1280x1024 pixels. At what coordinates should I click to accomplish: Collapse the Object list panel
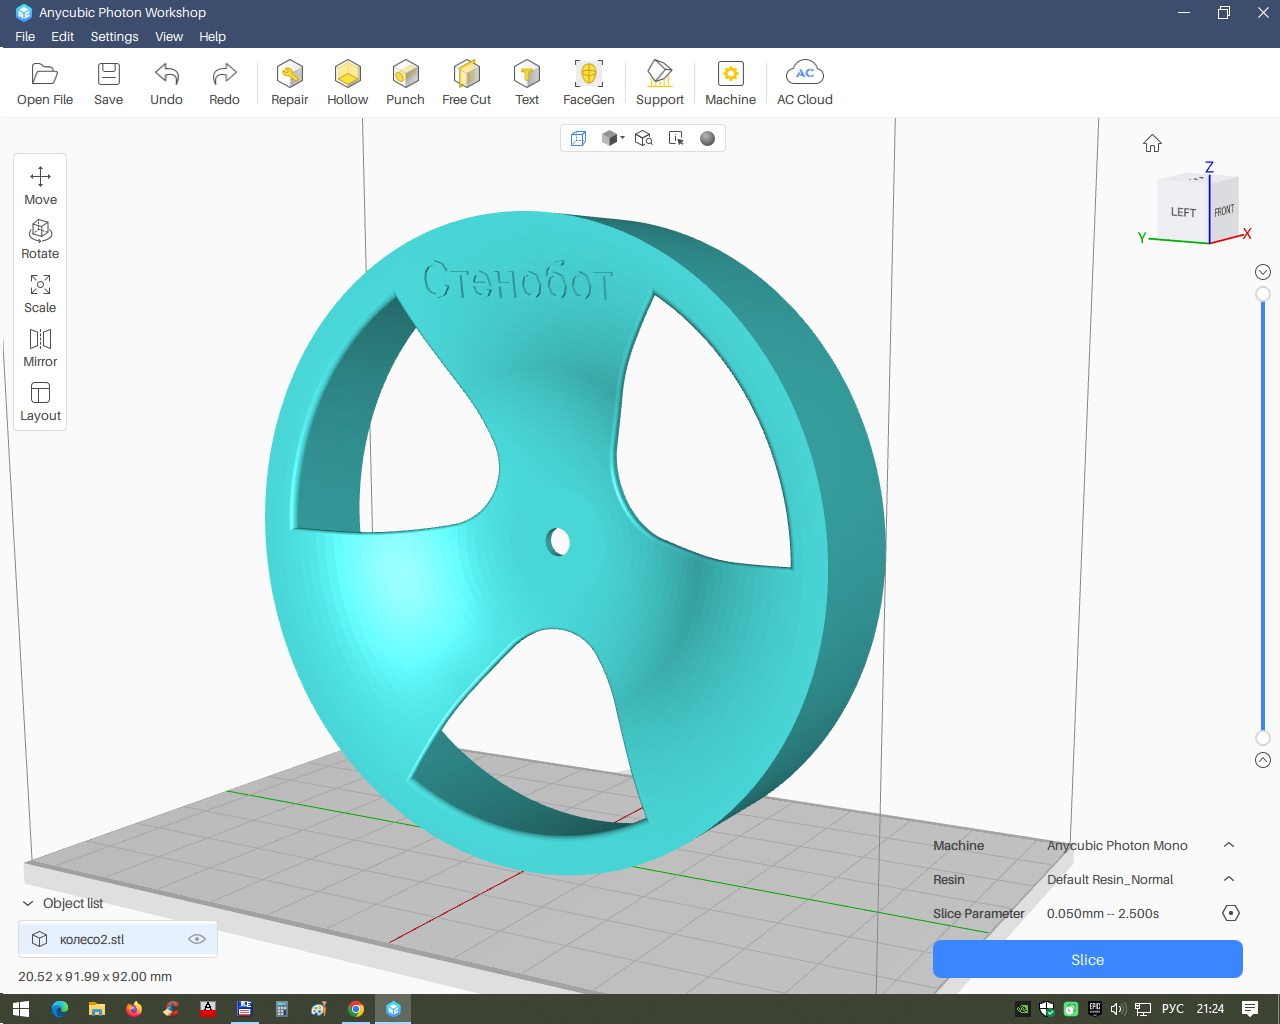coord(28,903)
